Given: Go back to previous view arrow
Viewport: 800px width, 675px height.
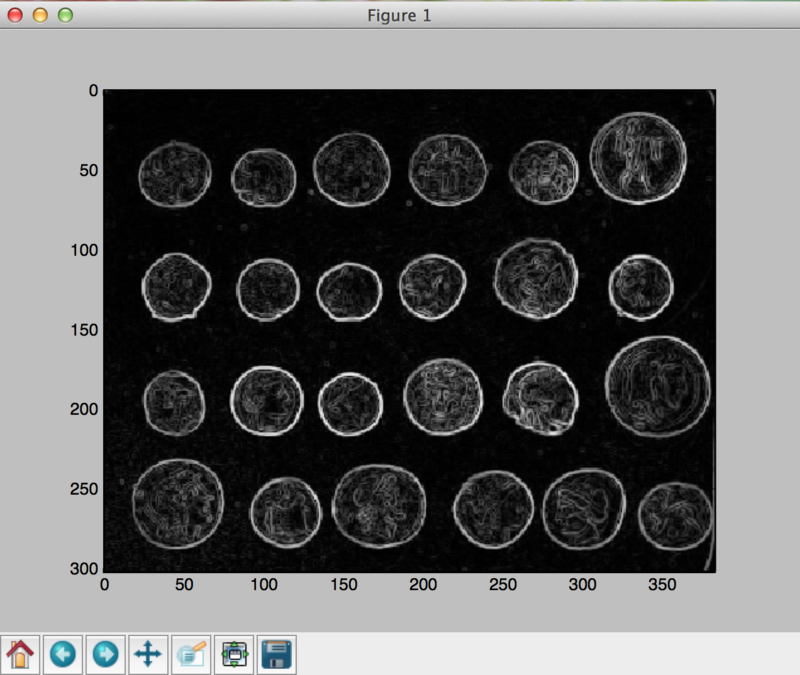Looking at the screenshot, I should (x=63, y=654).
